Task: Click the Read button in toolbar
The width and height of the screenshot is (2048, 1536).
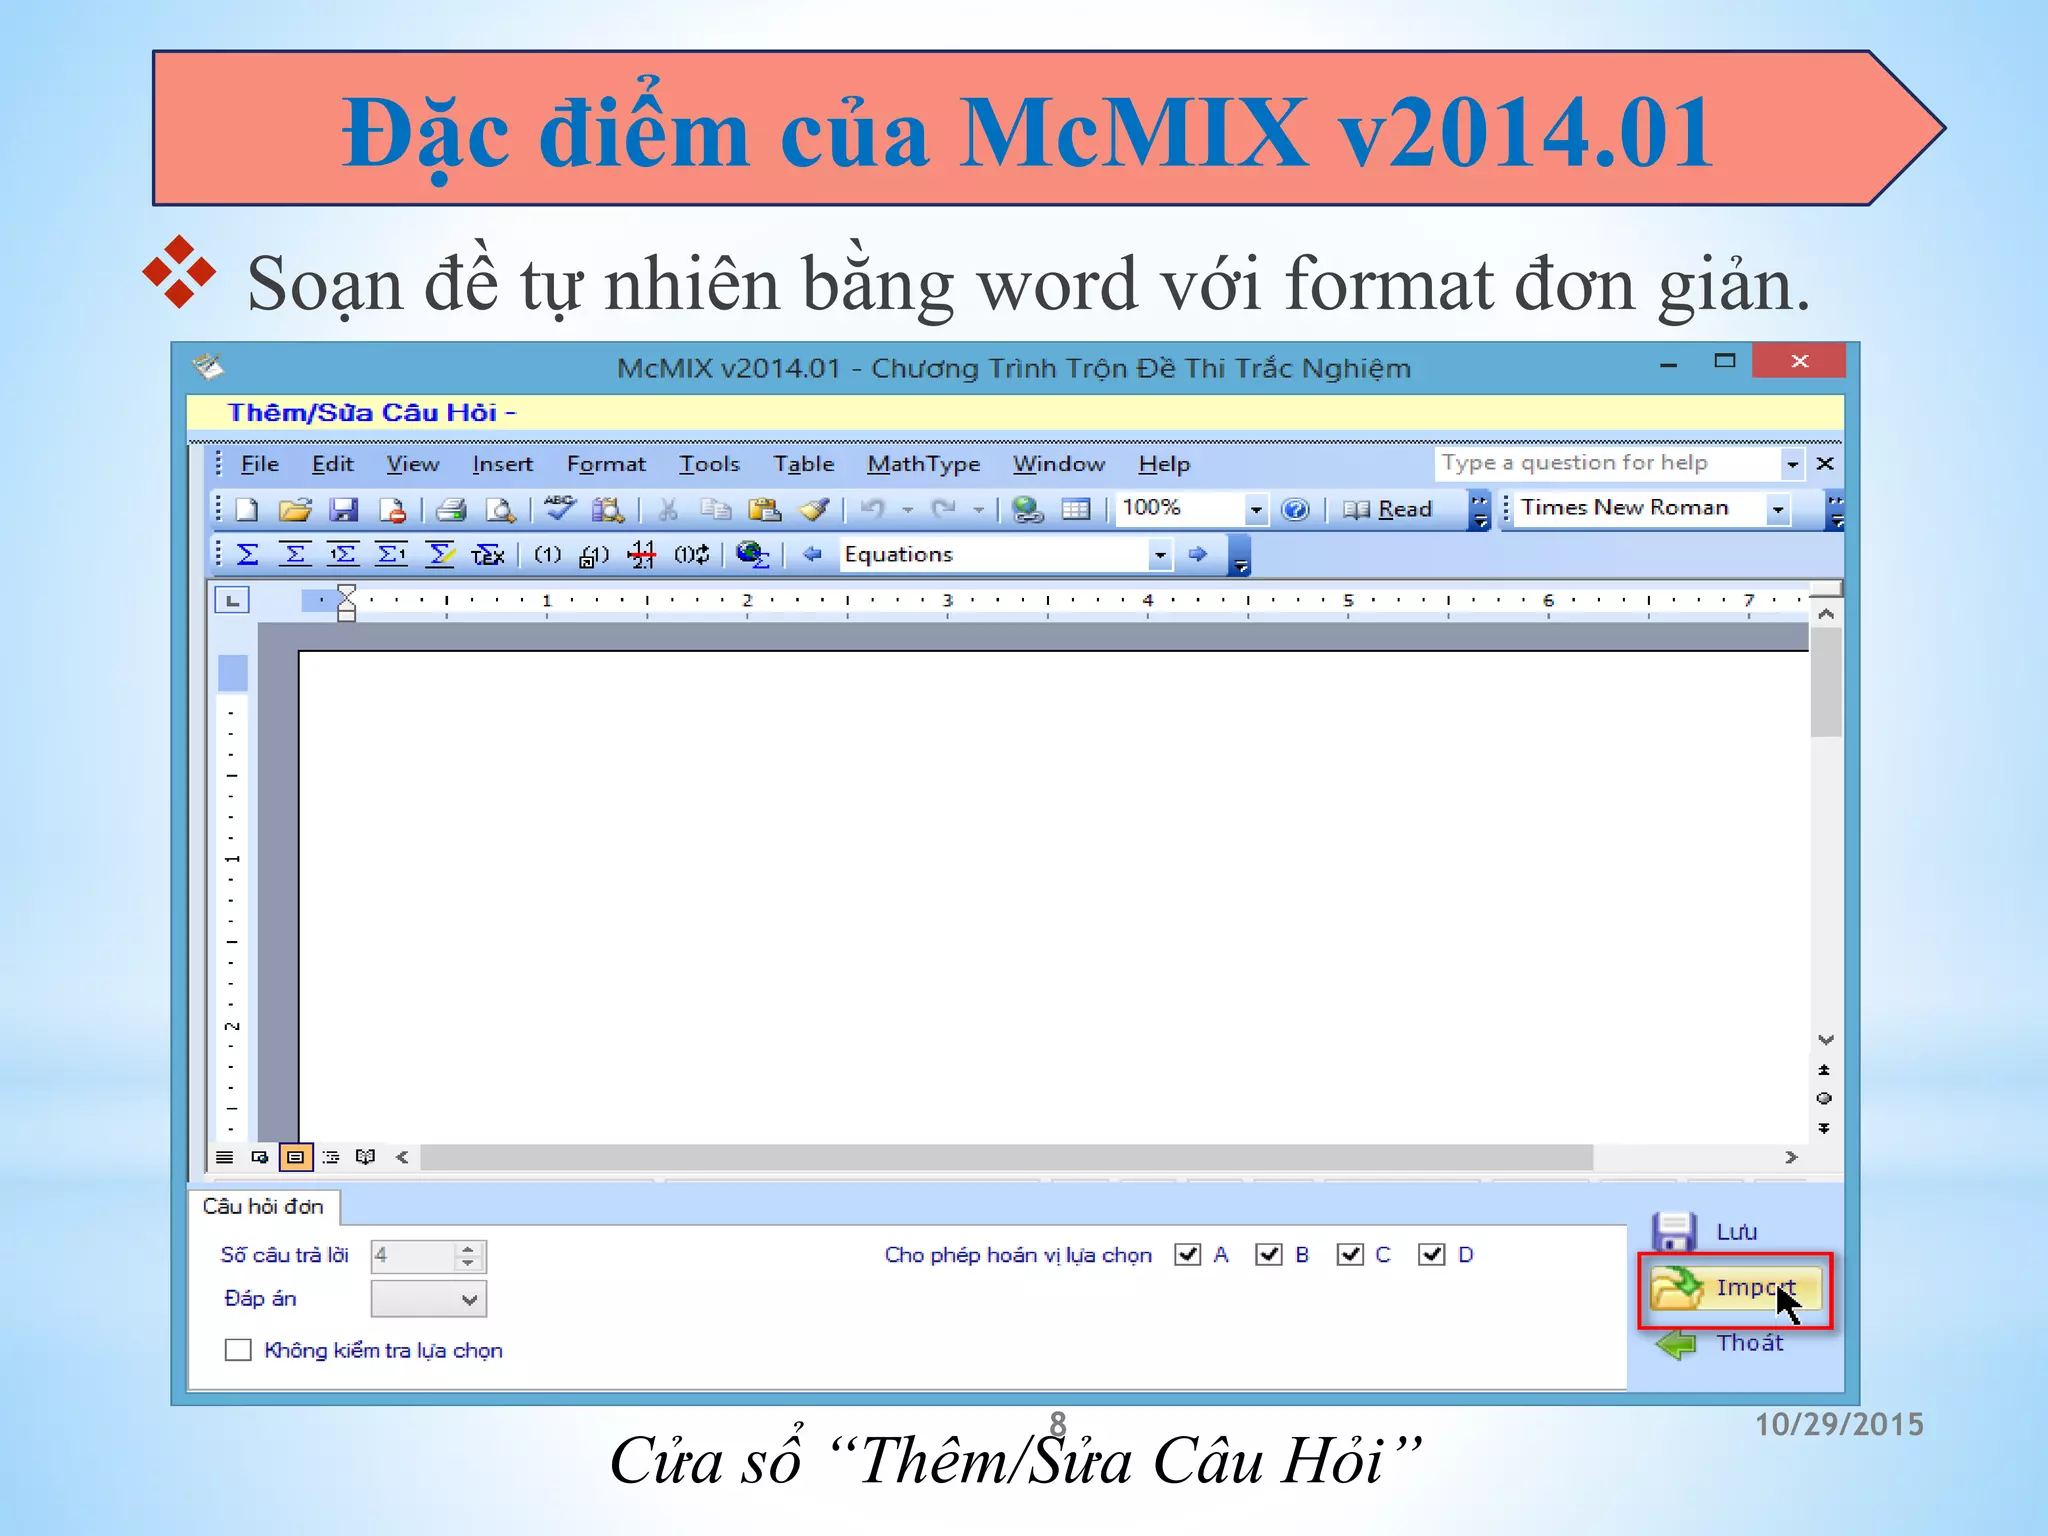Action: pyautogui.click(x=1388, y=510)
